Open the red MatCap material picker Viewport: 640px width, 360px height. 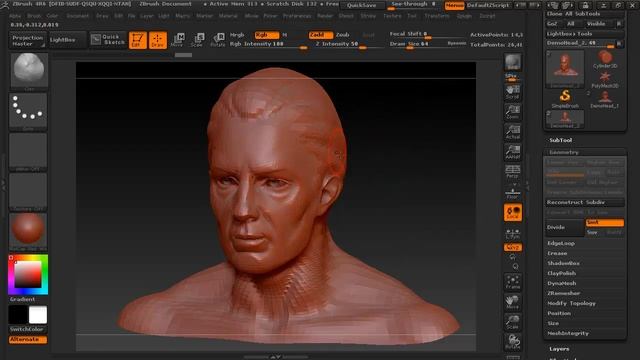[28, 231]
